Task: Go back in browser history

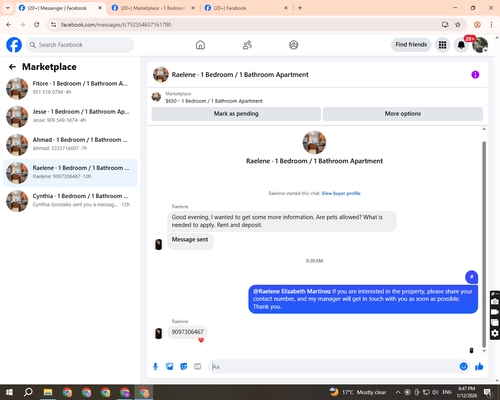Action: 9,25
